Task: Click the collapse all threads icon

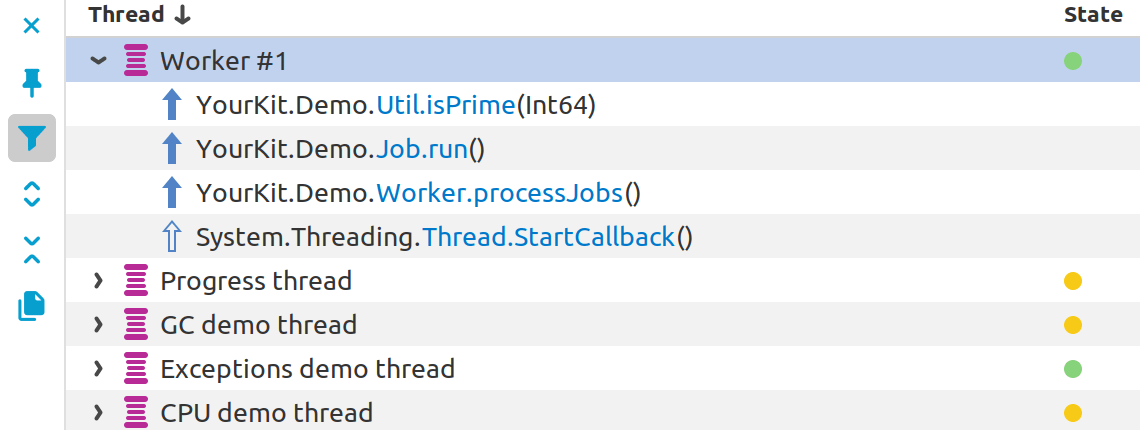Action: pos(31,249)
